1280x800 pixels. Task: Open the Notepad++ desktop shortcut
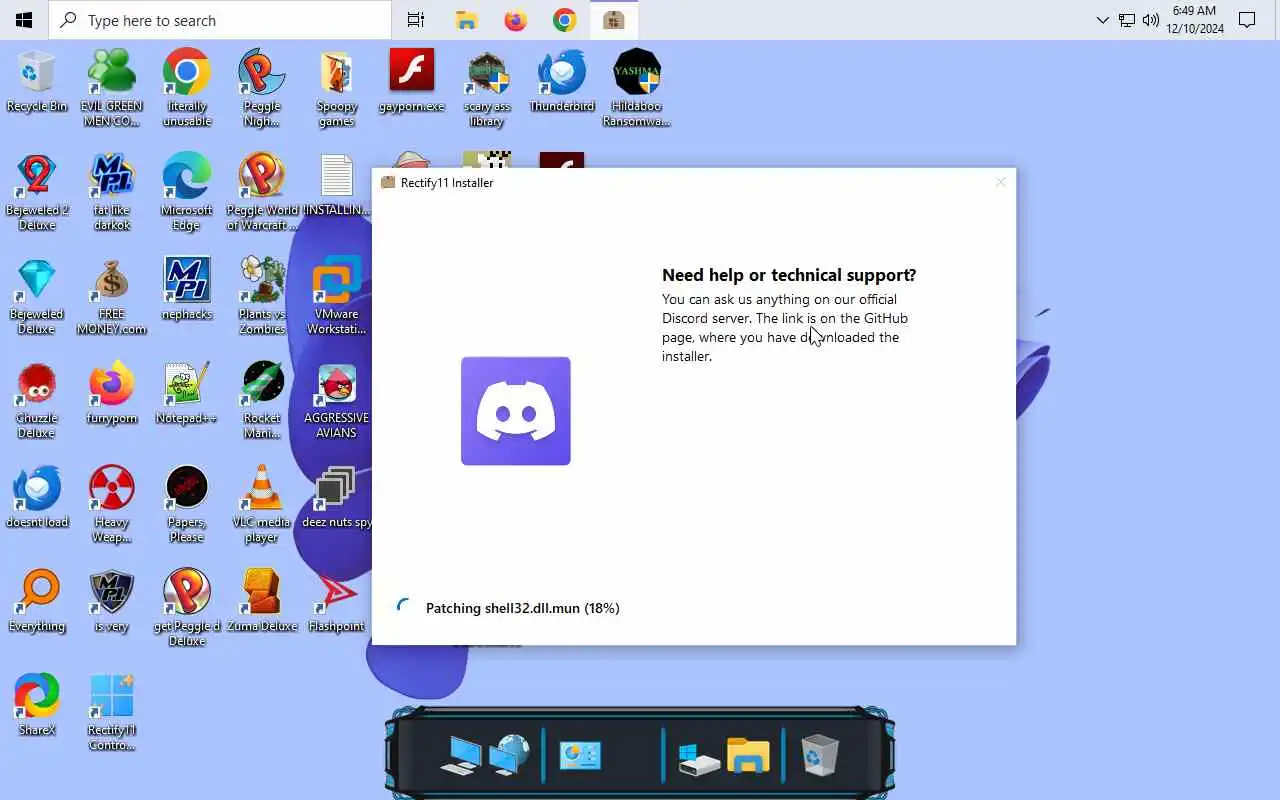pyautogui.click(x=187, y=394)
